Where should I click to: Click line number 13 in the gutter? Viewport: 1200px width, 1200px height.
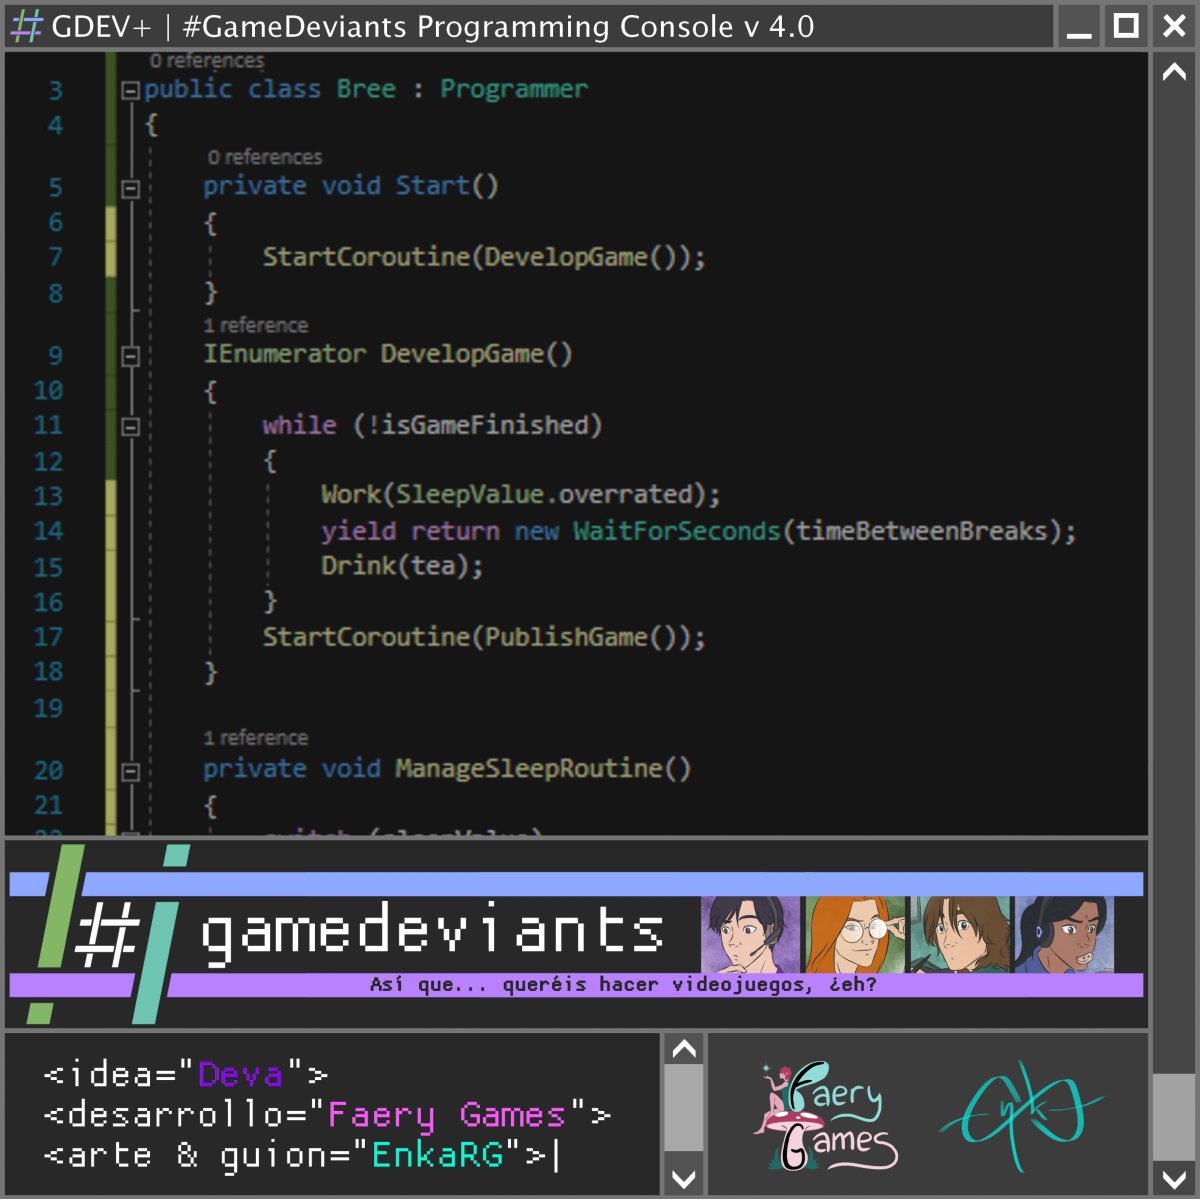(48, 497)
